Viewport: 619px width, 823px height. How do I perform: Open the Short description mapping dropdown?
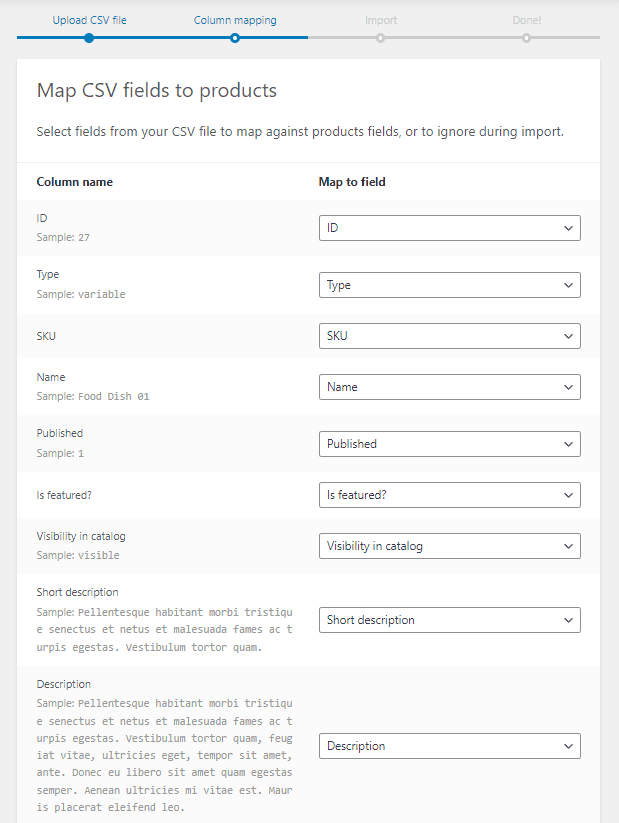point(448,619)
